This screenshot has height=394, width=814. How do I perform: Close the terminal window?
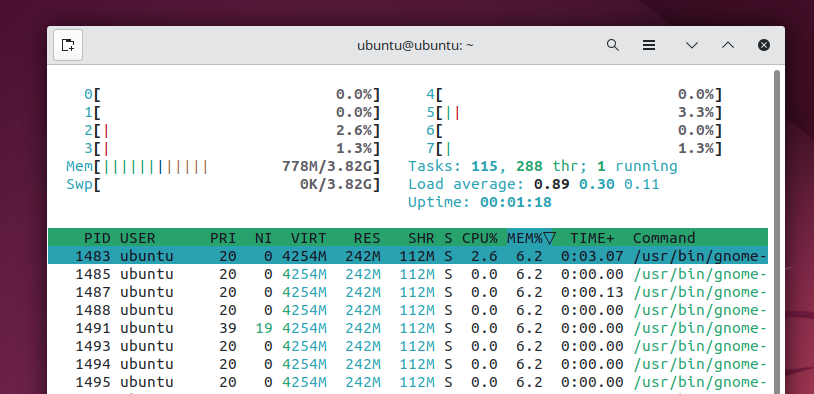click(x=764, y=45)
